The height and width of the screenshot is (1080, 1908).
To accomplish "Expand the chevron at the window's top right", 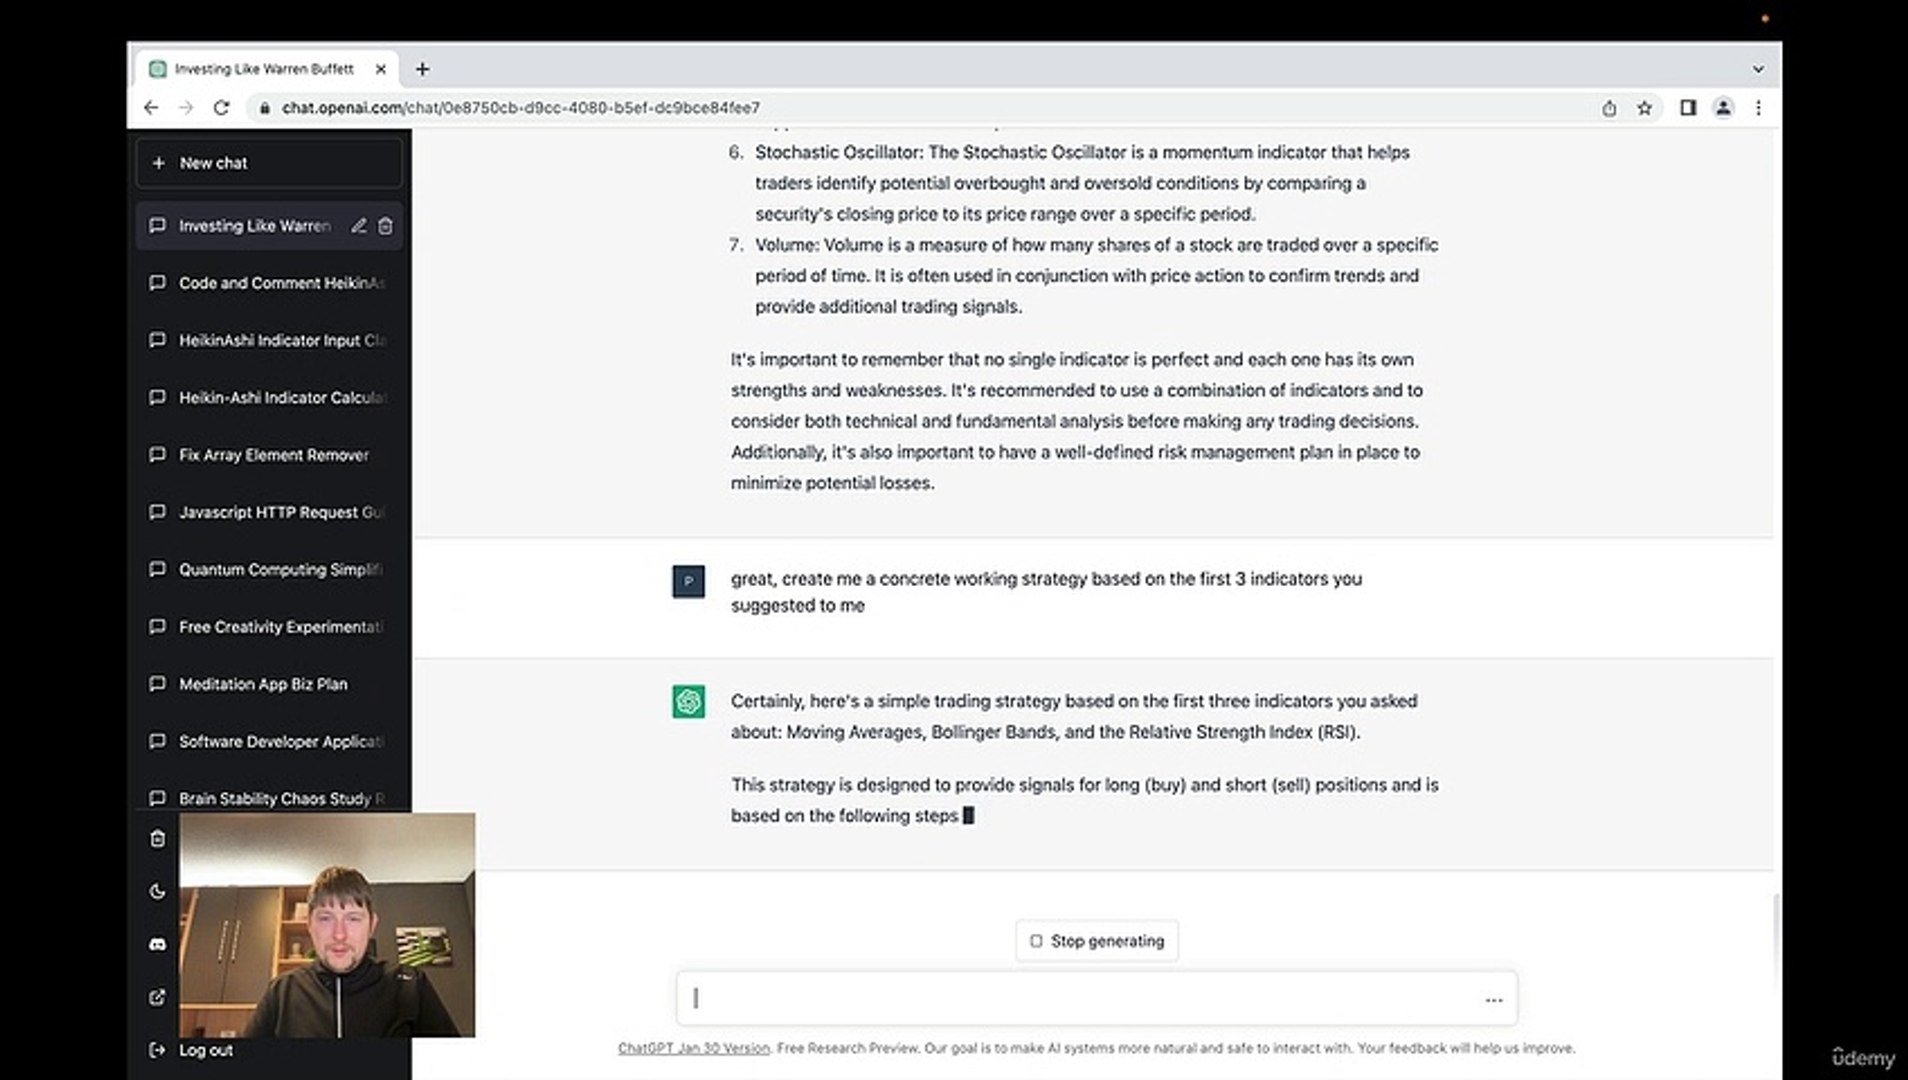I will click(1758, 68).
